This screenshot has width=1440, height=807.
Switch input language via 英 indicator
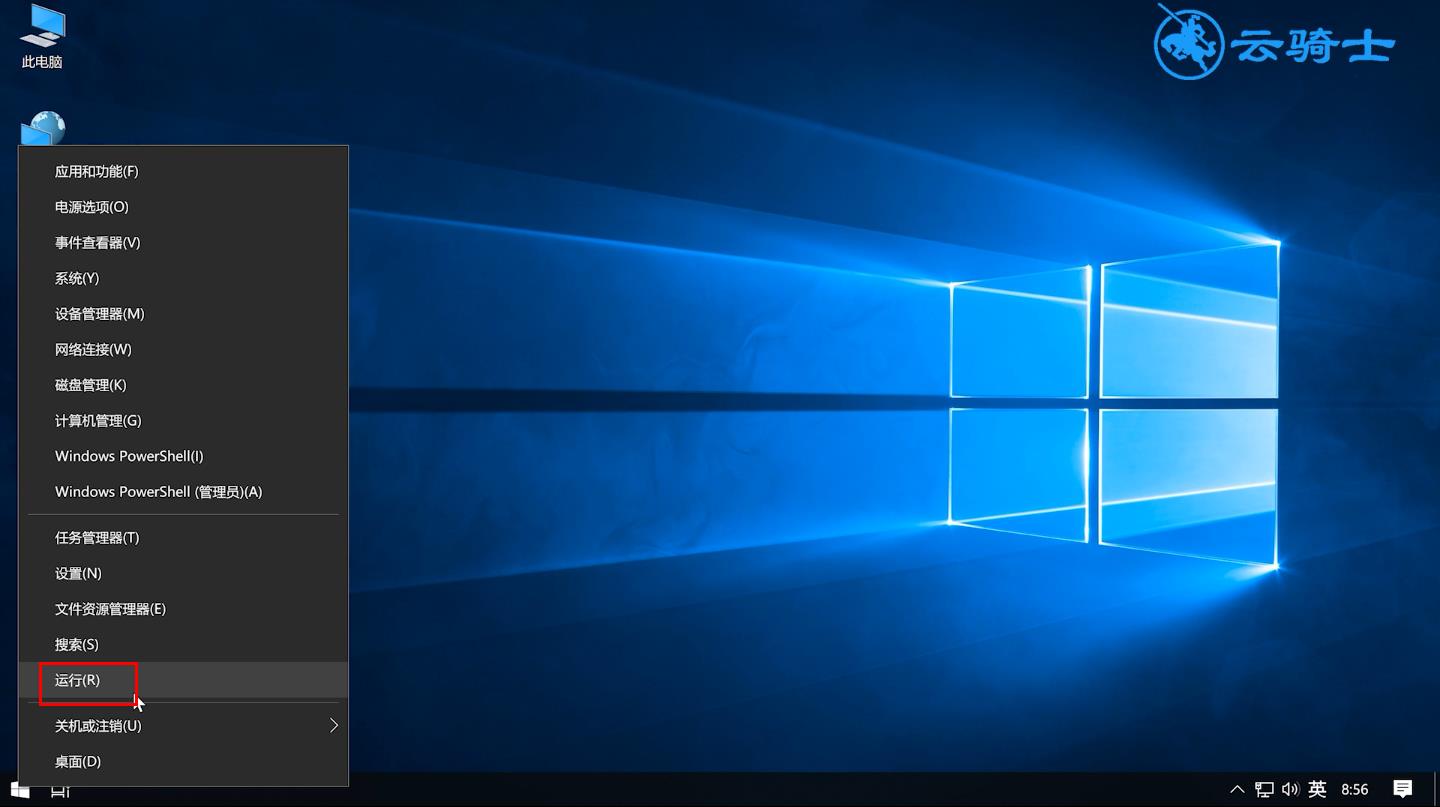(x=1317, y=789)
